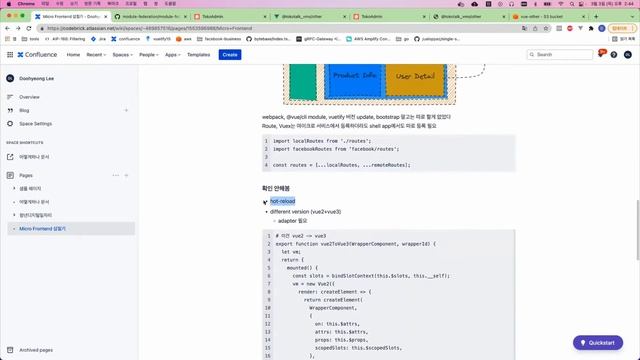This screenshot has height=360, width=640.
Task: Click the page vertical scrollbar
Action: click(638, 229)
